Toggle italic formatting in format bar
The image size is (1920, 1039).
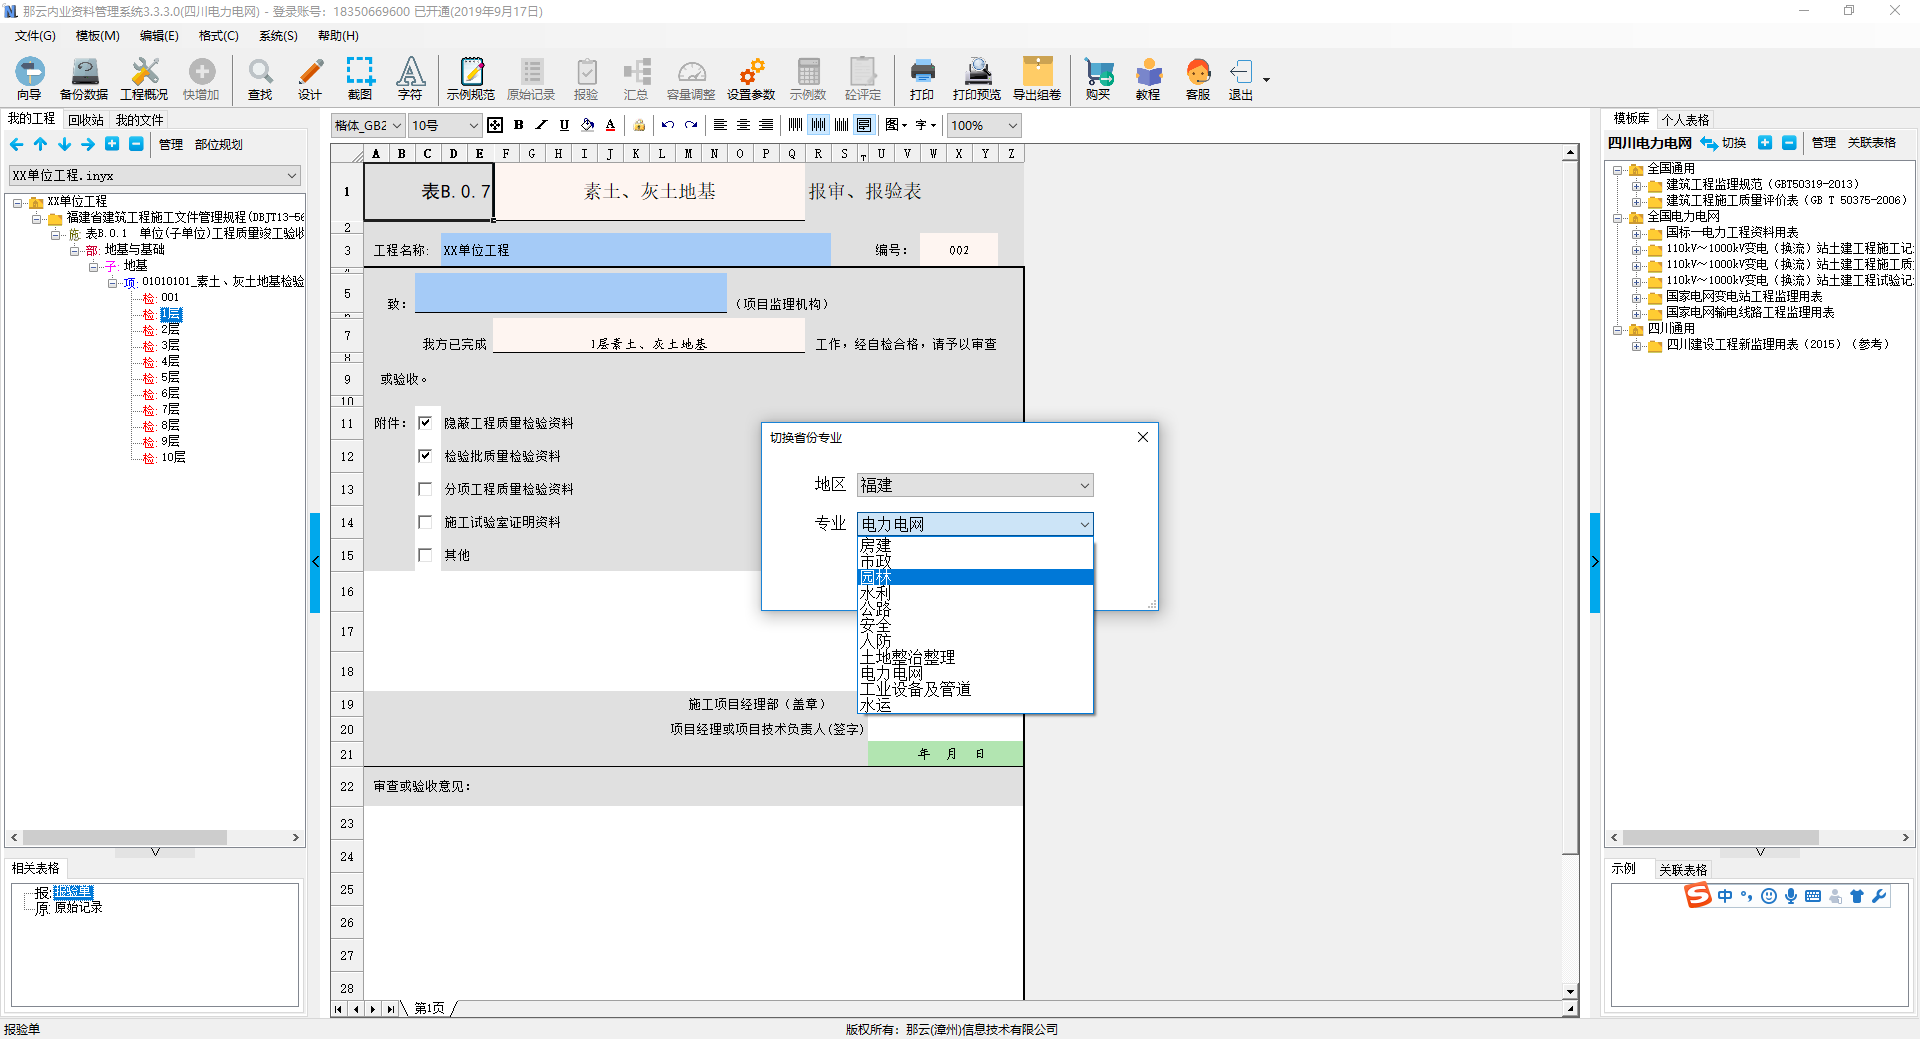tap(541, 125)
